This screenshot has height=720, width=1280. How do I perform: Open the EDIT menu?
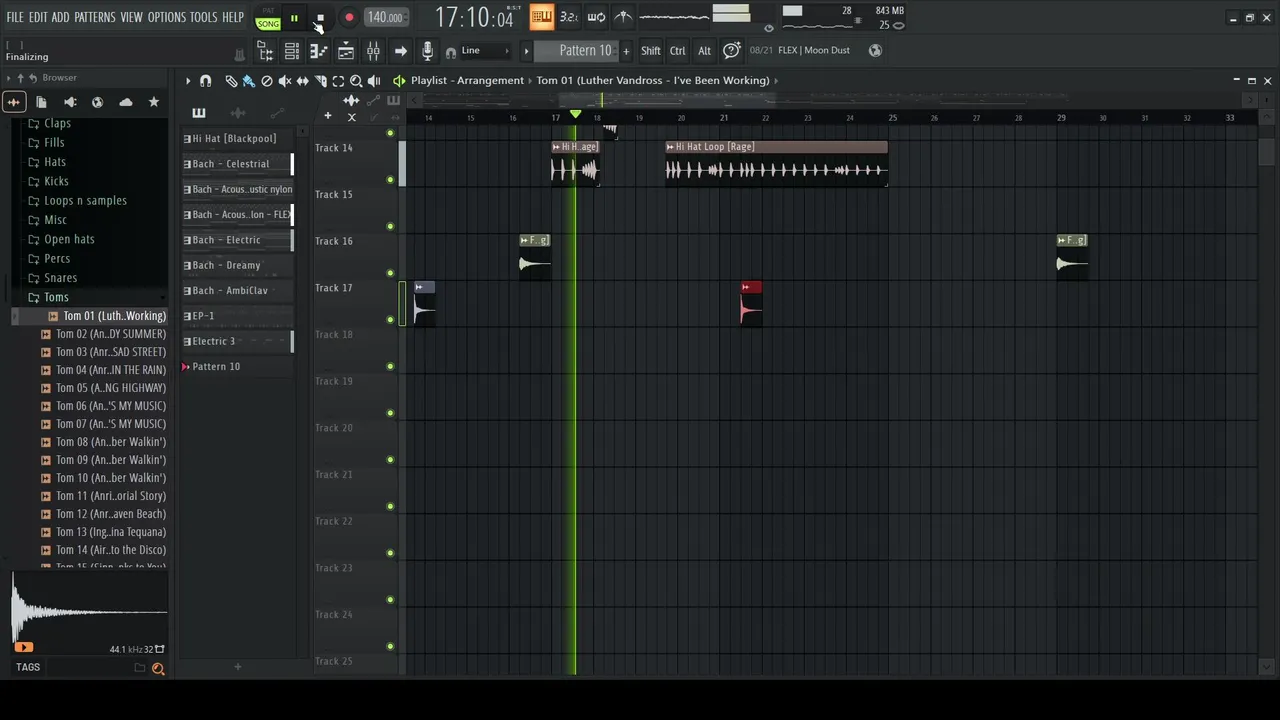38,18
